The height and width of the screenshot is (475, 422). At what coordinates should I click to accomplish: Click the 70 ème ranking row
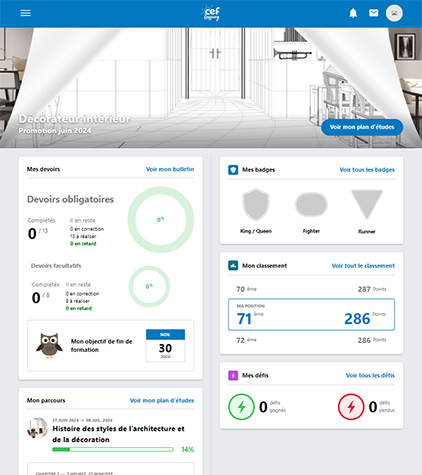coord(311,289)
